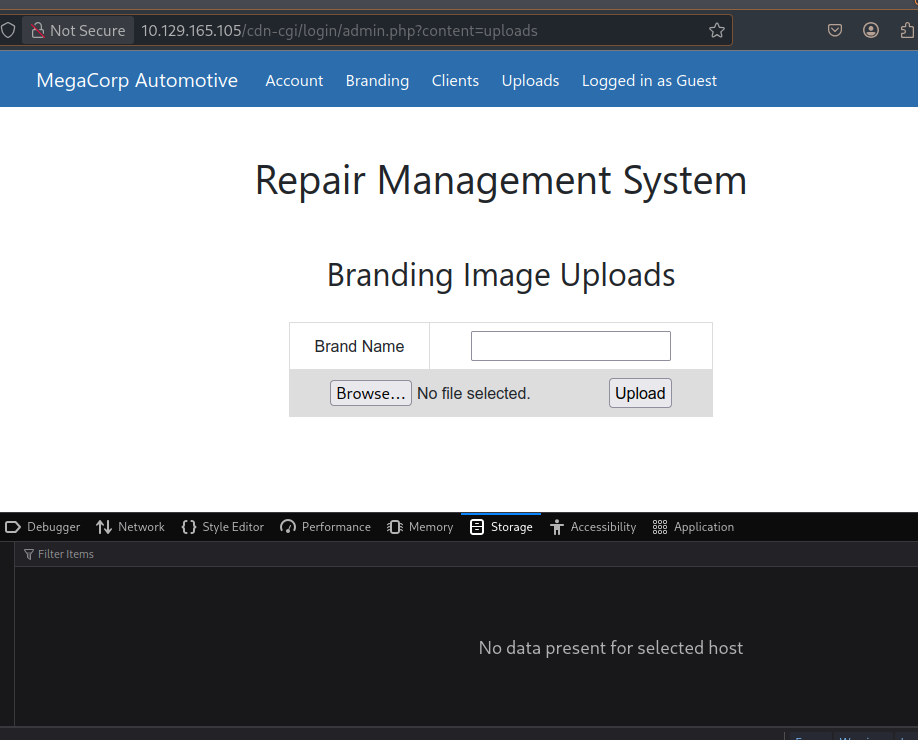Click the 'Brand Name' label
The width and height of the screenshot is (918, 740).
click(359, 346)
